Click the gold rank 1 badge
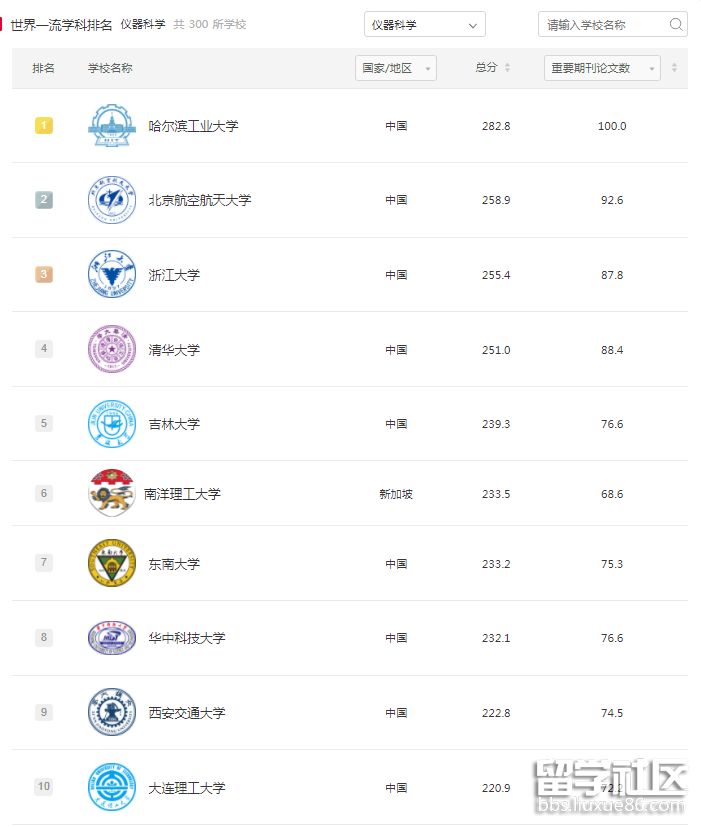This screenshot has width=701, height=827. [x=43, y=126]
